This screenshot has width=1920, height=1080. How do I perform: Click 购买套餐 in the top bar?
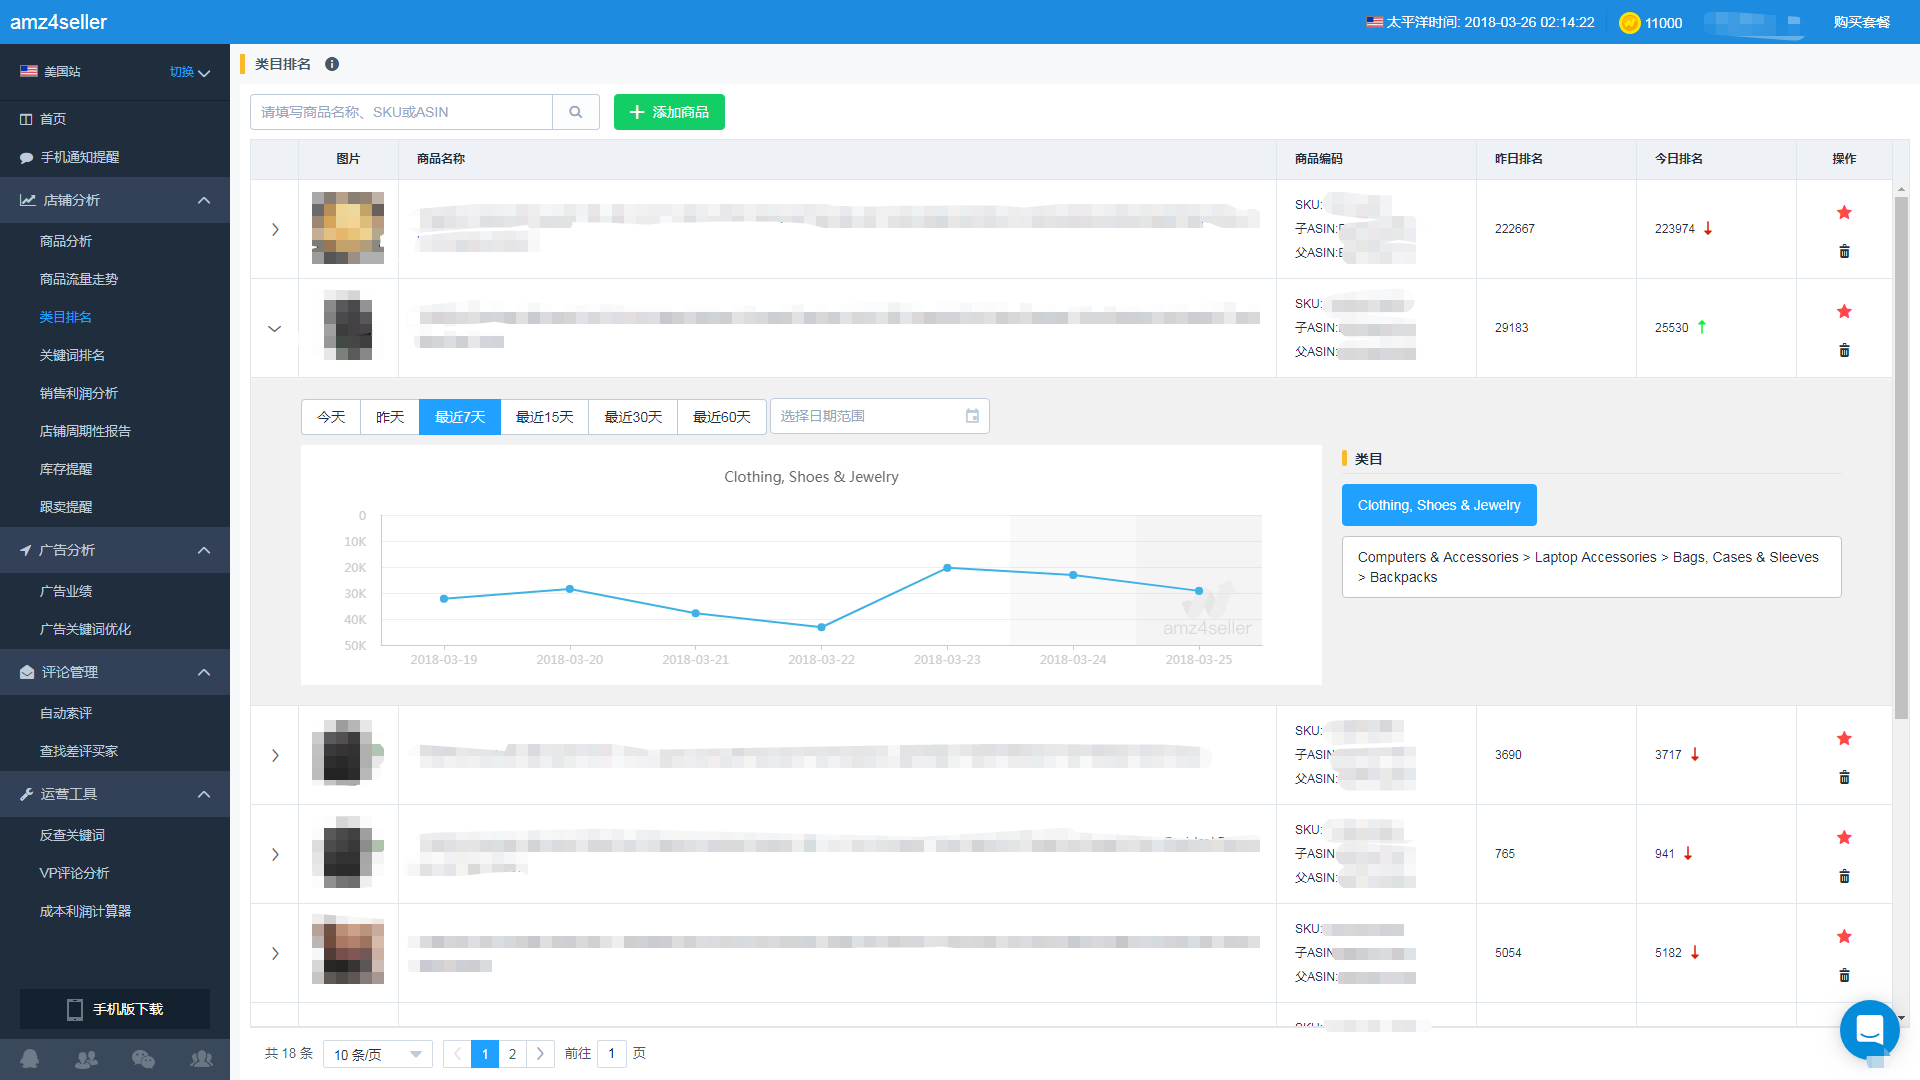[1861, 22]
